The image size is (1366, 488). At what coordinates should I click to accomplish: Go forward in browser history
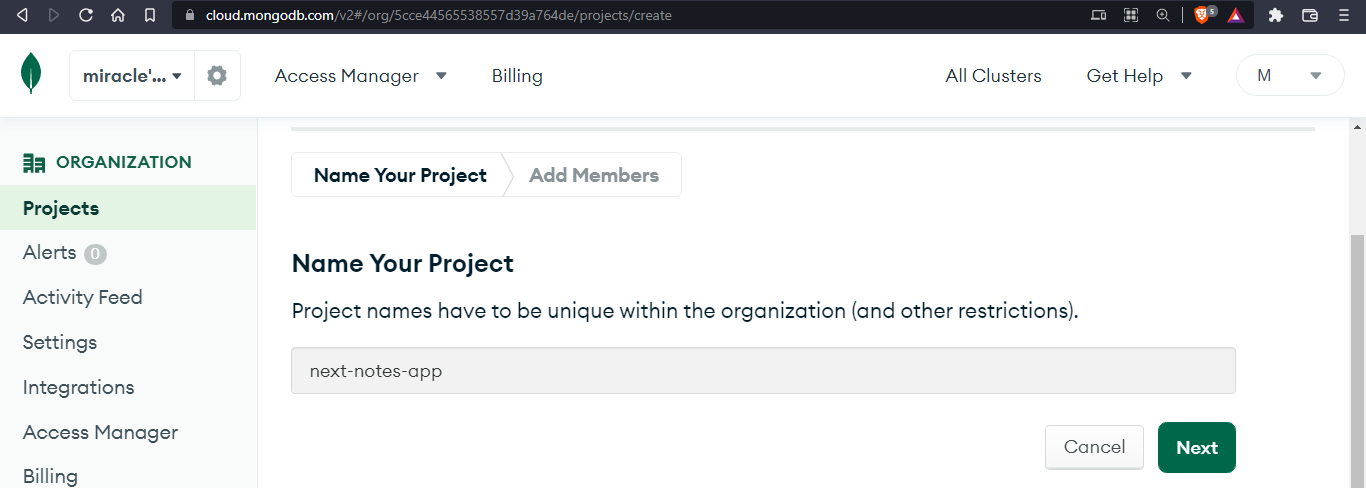click(54, 15)
